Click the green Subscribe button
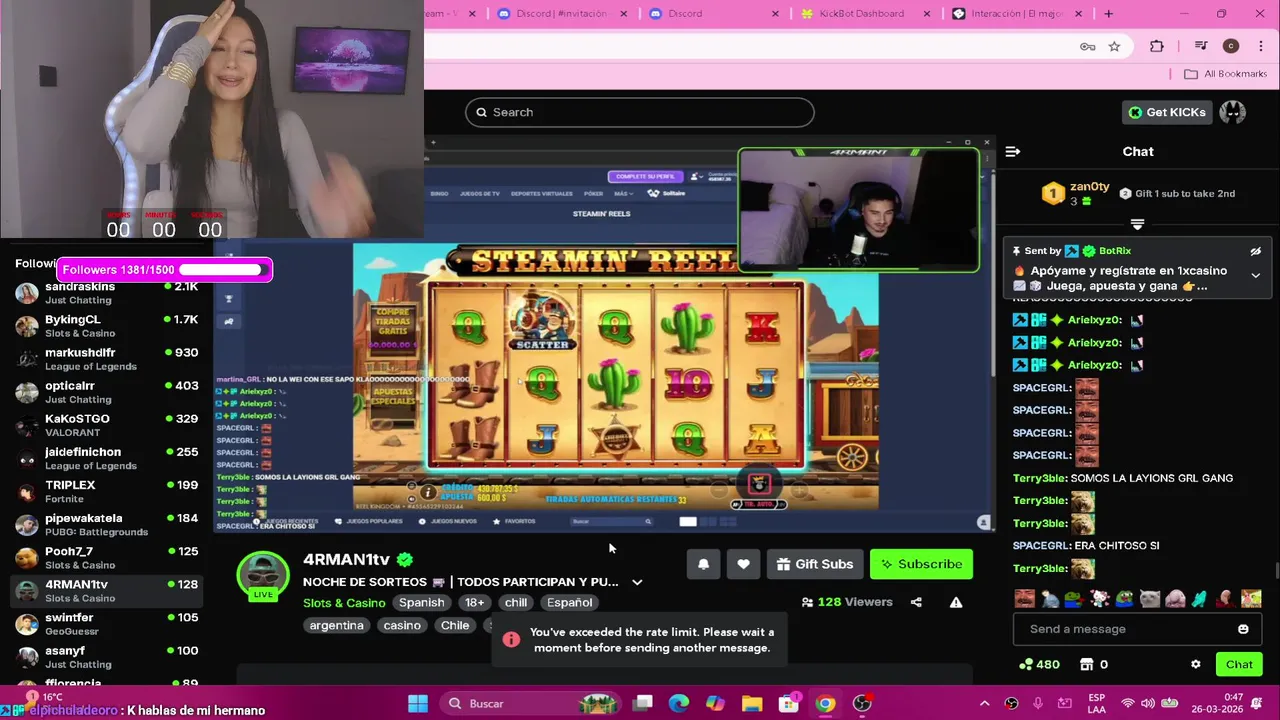 tap(921, 564)
